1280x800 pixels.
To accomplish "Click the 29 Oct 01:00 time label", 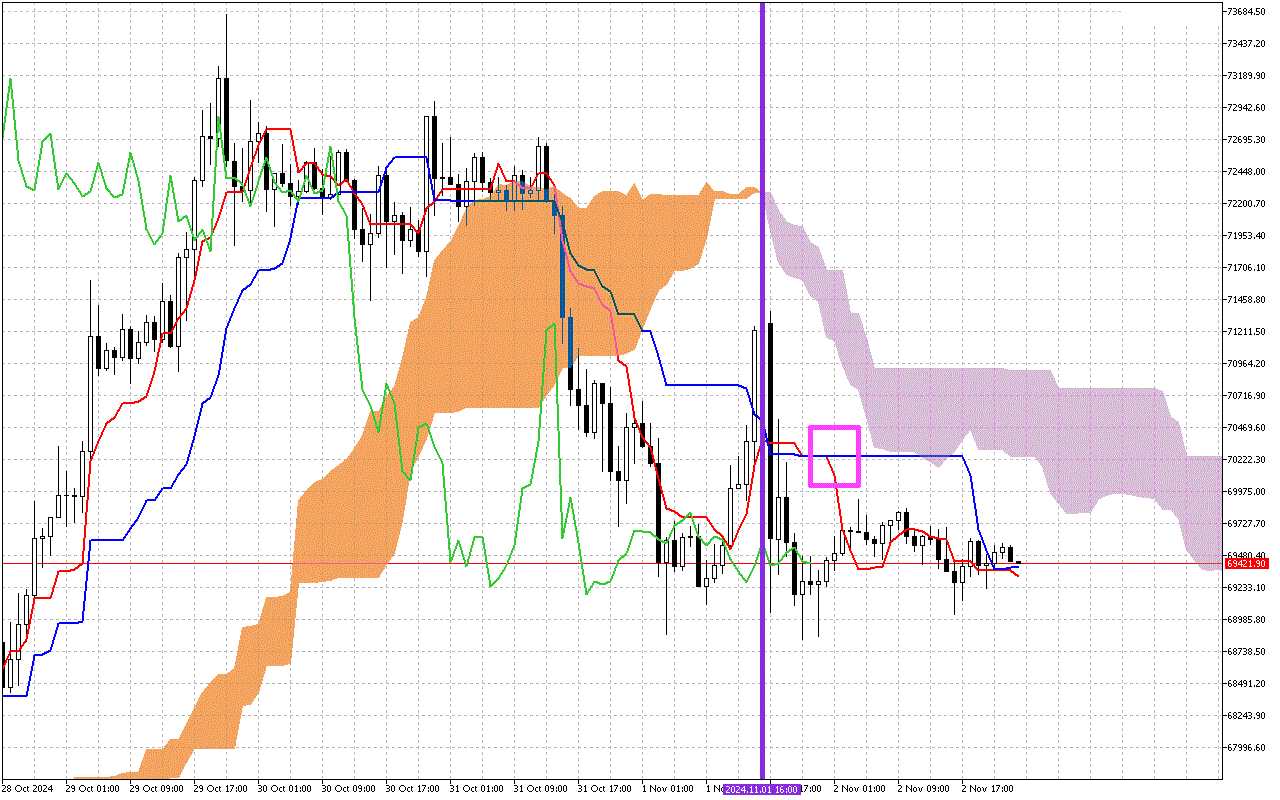I will [92, 789].
